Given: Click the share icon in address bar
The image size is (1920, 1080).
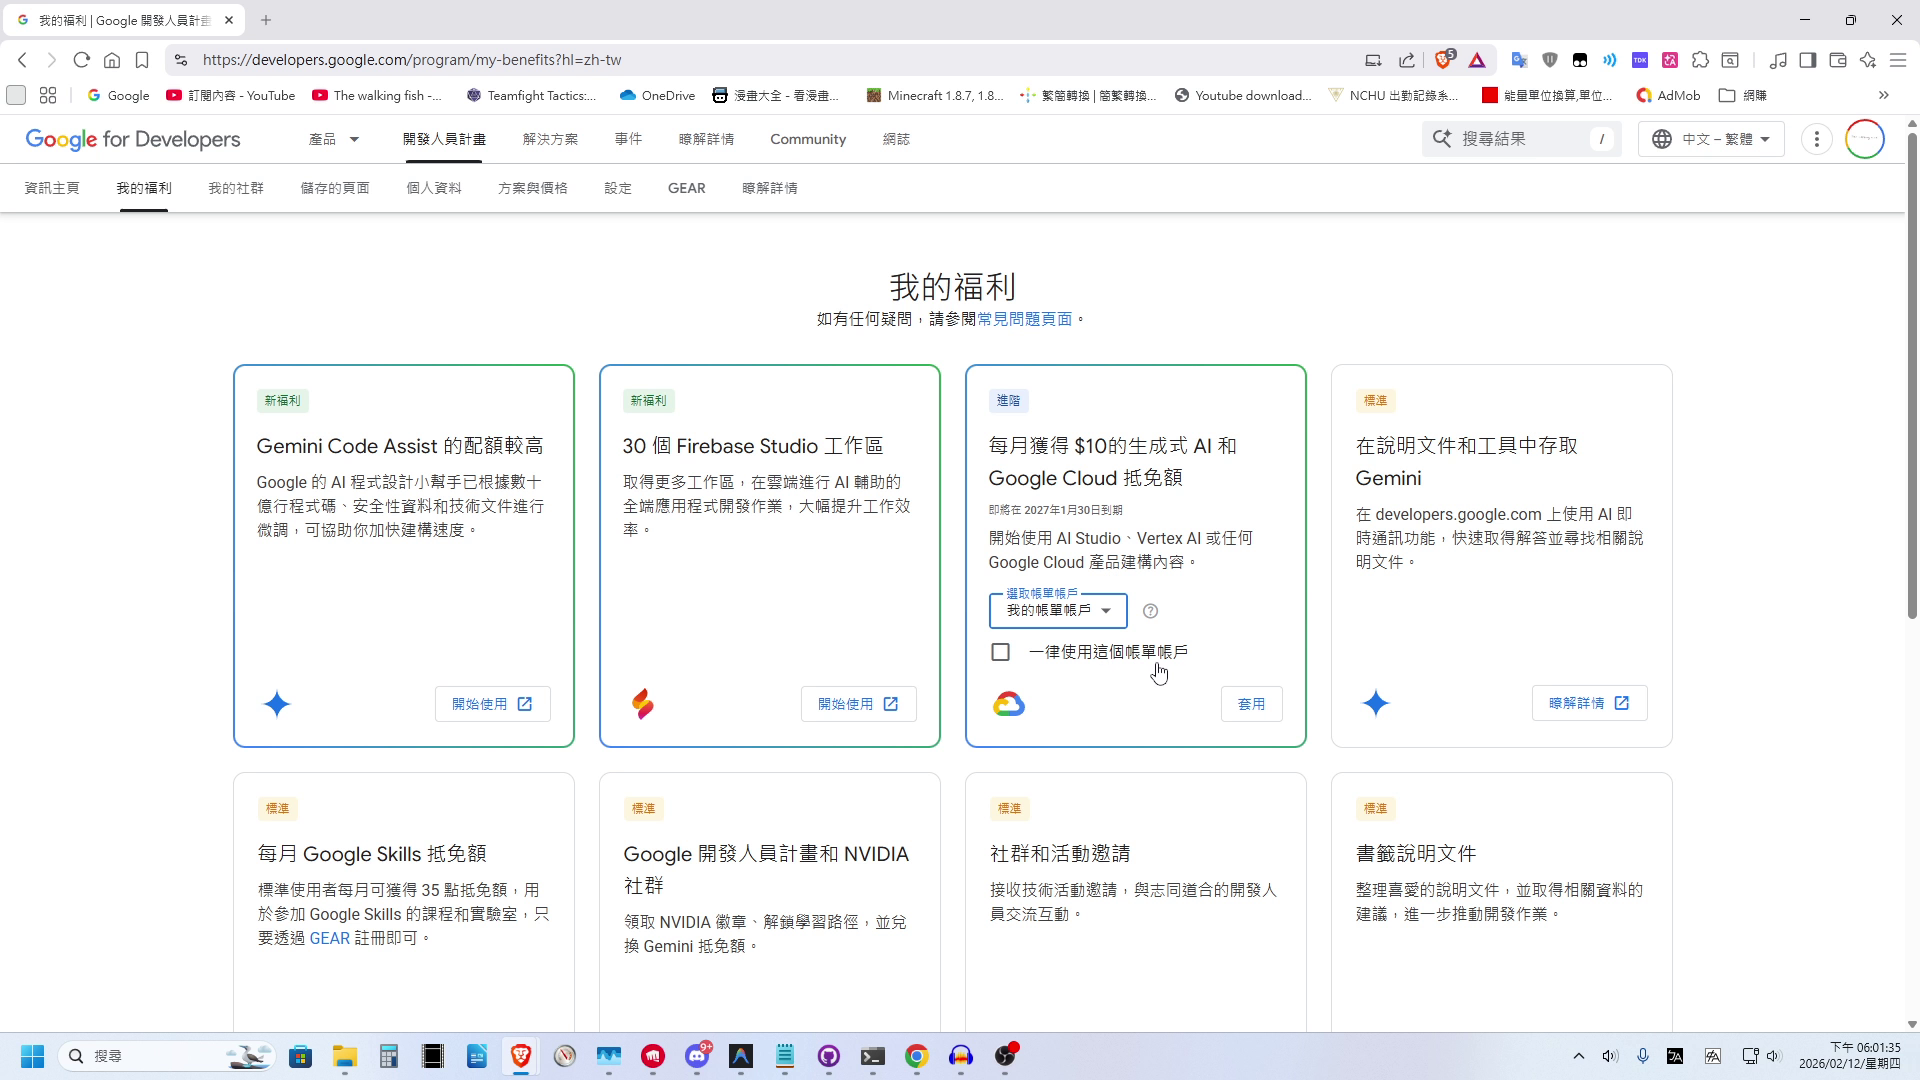Looking at the screenshot, I should [1407, 60].
